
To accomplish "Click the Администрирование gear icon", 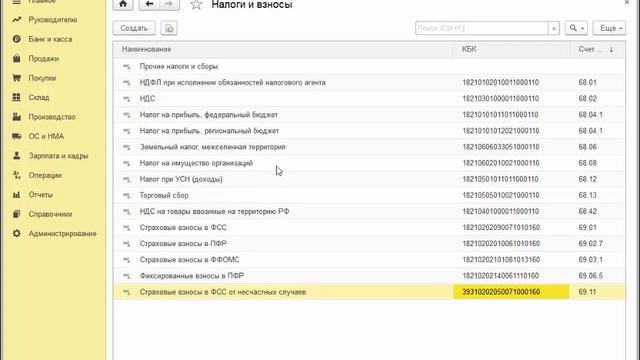I will [16, 233].
